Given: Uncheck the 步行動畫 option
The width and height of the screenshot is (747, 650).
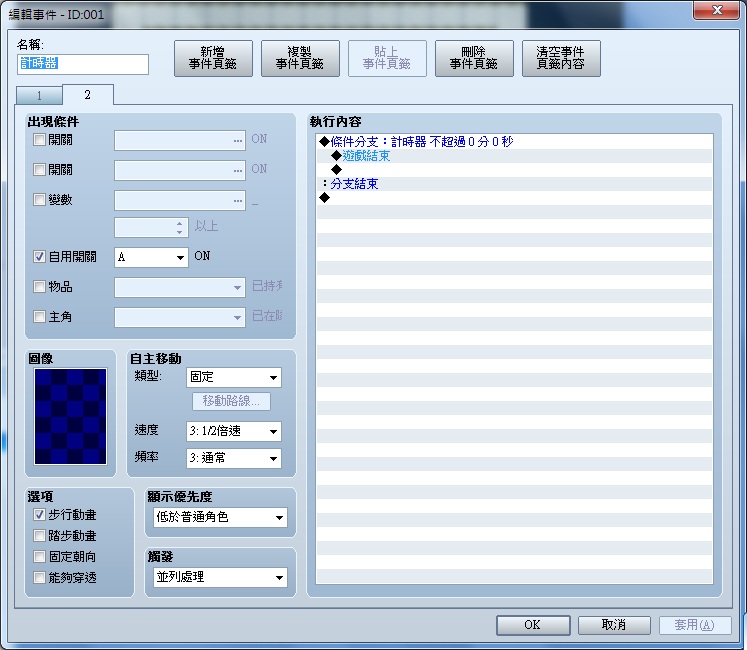Looking at the screenshot, I should pos(39,515).
